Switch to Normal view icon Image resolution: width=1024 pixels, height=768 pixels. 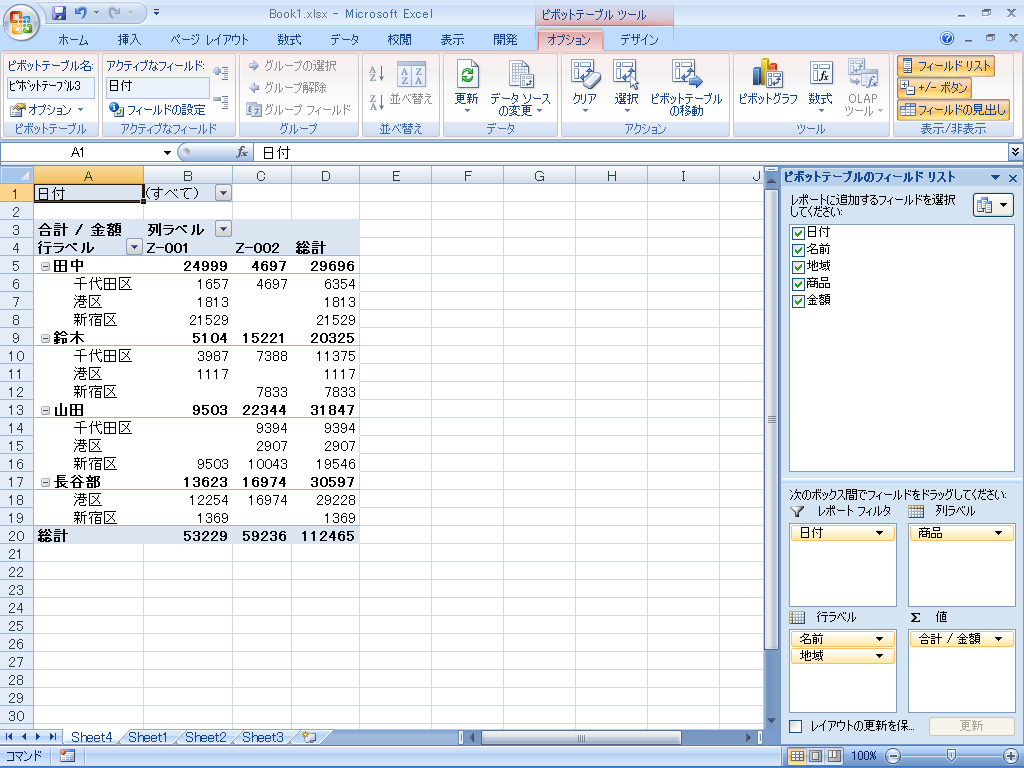pyautogui.click(x=797, y=756)
